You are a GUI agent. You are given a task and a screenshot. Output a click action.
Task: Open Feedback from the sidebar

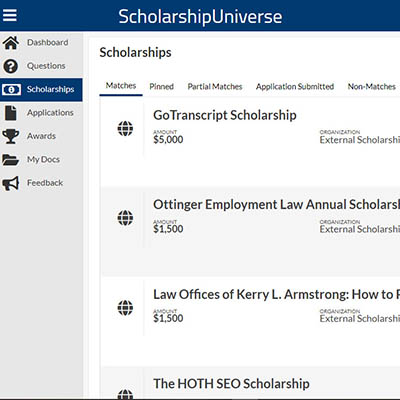click(x=41, y=183)
